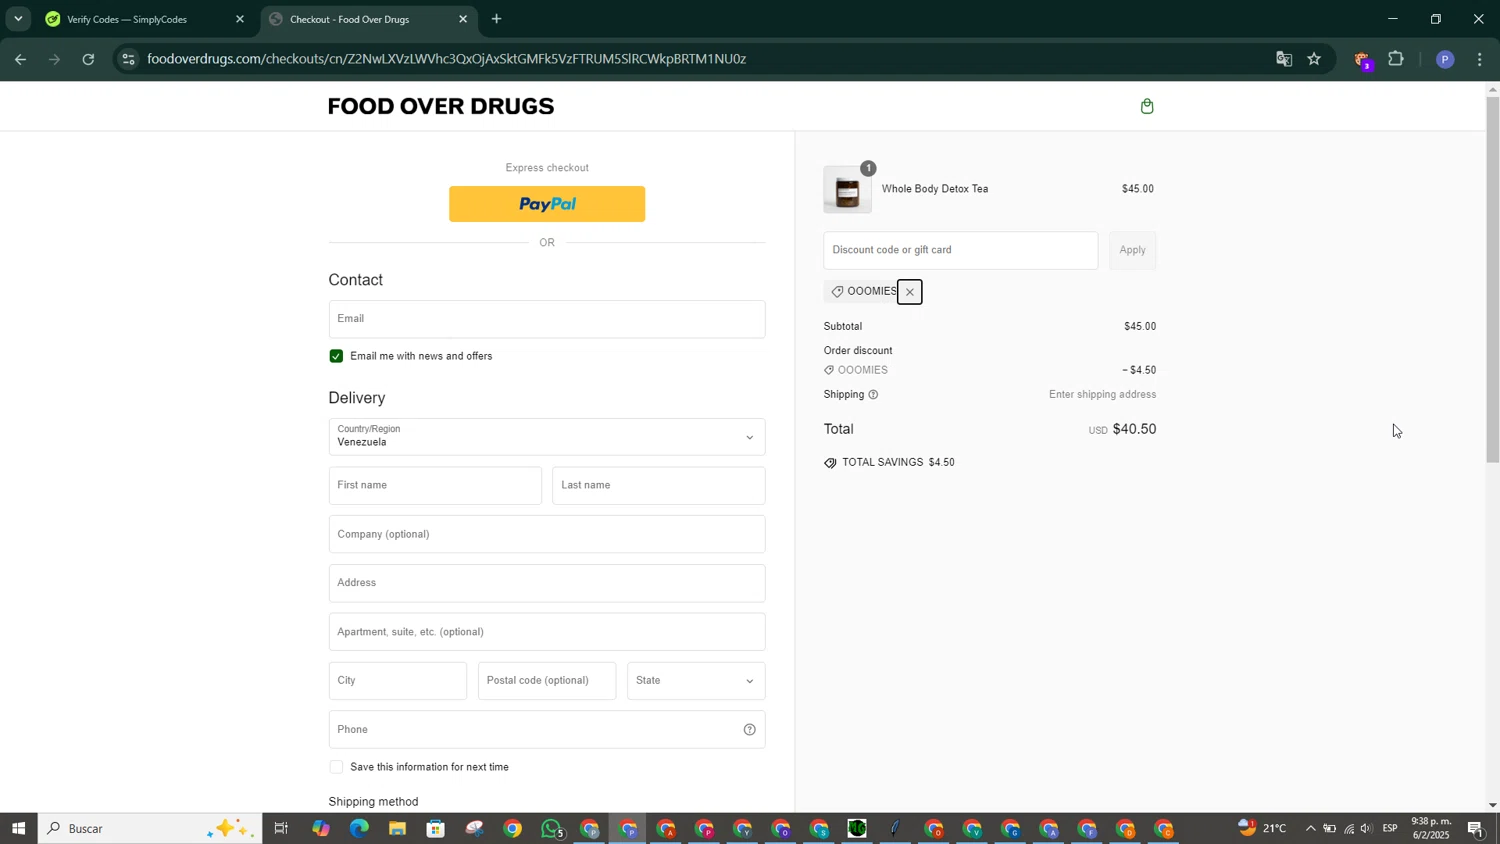Viewport: 1500px width, 844px height.
Task: Open the Country/Region dropdown
Action: 546,437
